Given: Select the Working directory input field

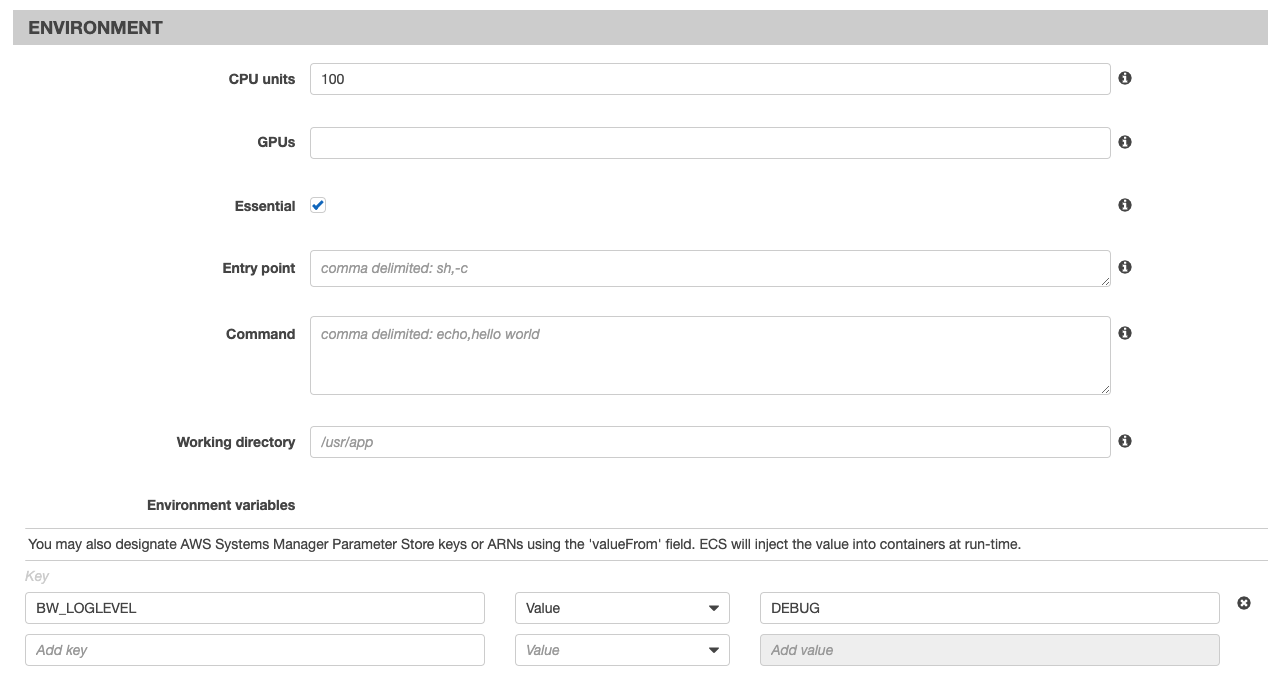Looking at the screenshot, I should (x=710, y=442).
